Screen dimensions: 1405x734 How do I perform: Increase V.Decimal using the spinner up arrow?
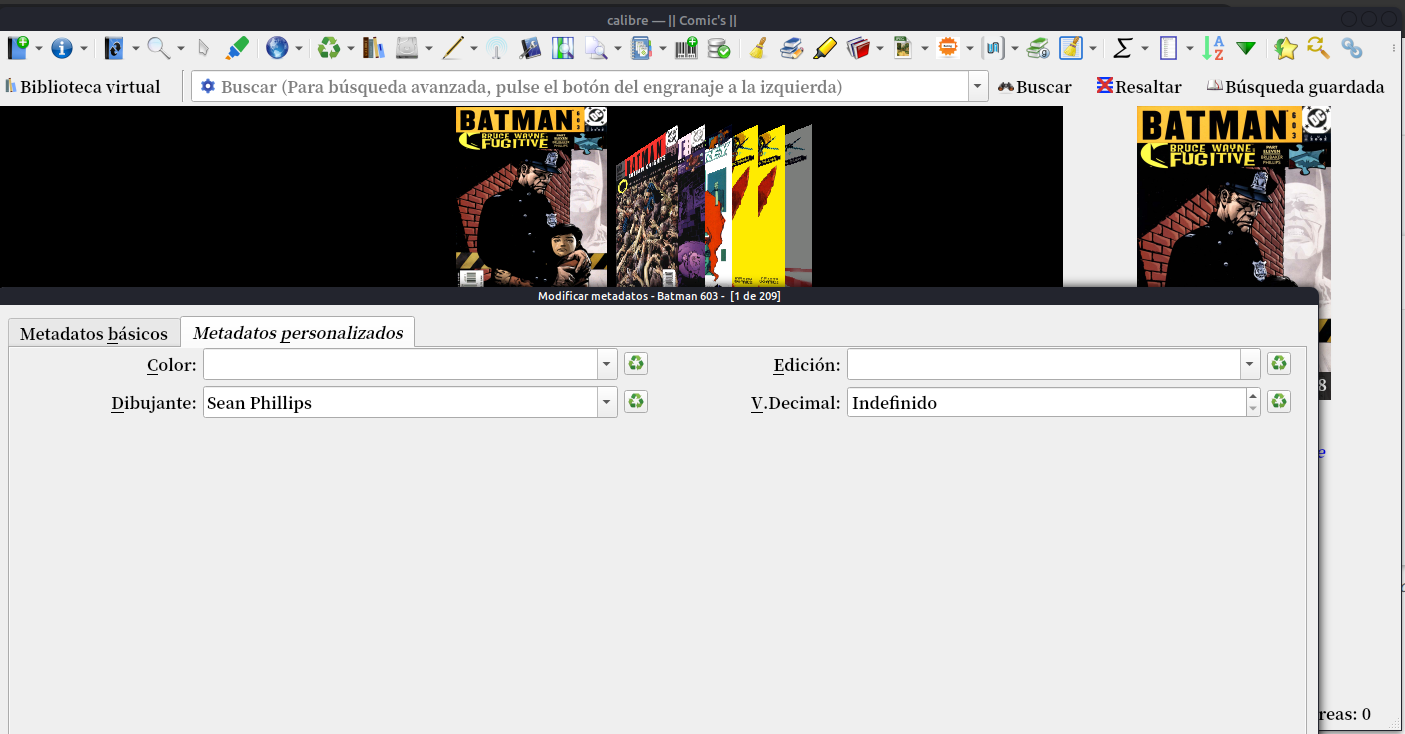(1253, 395)
